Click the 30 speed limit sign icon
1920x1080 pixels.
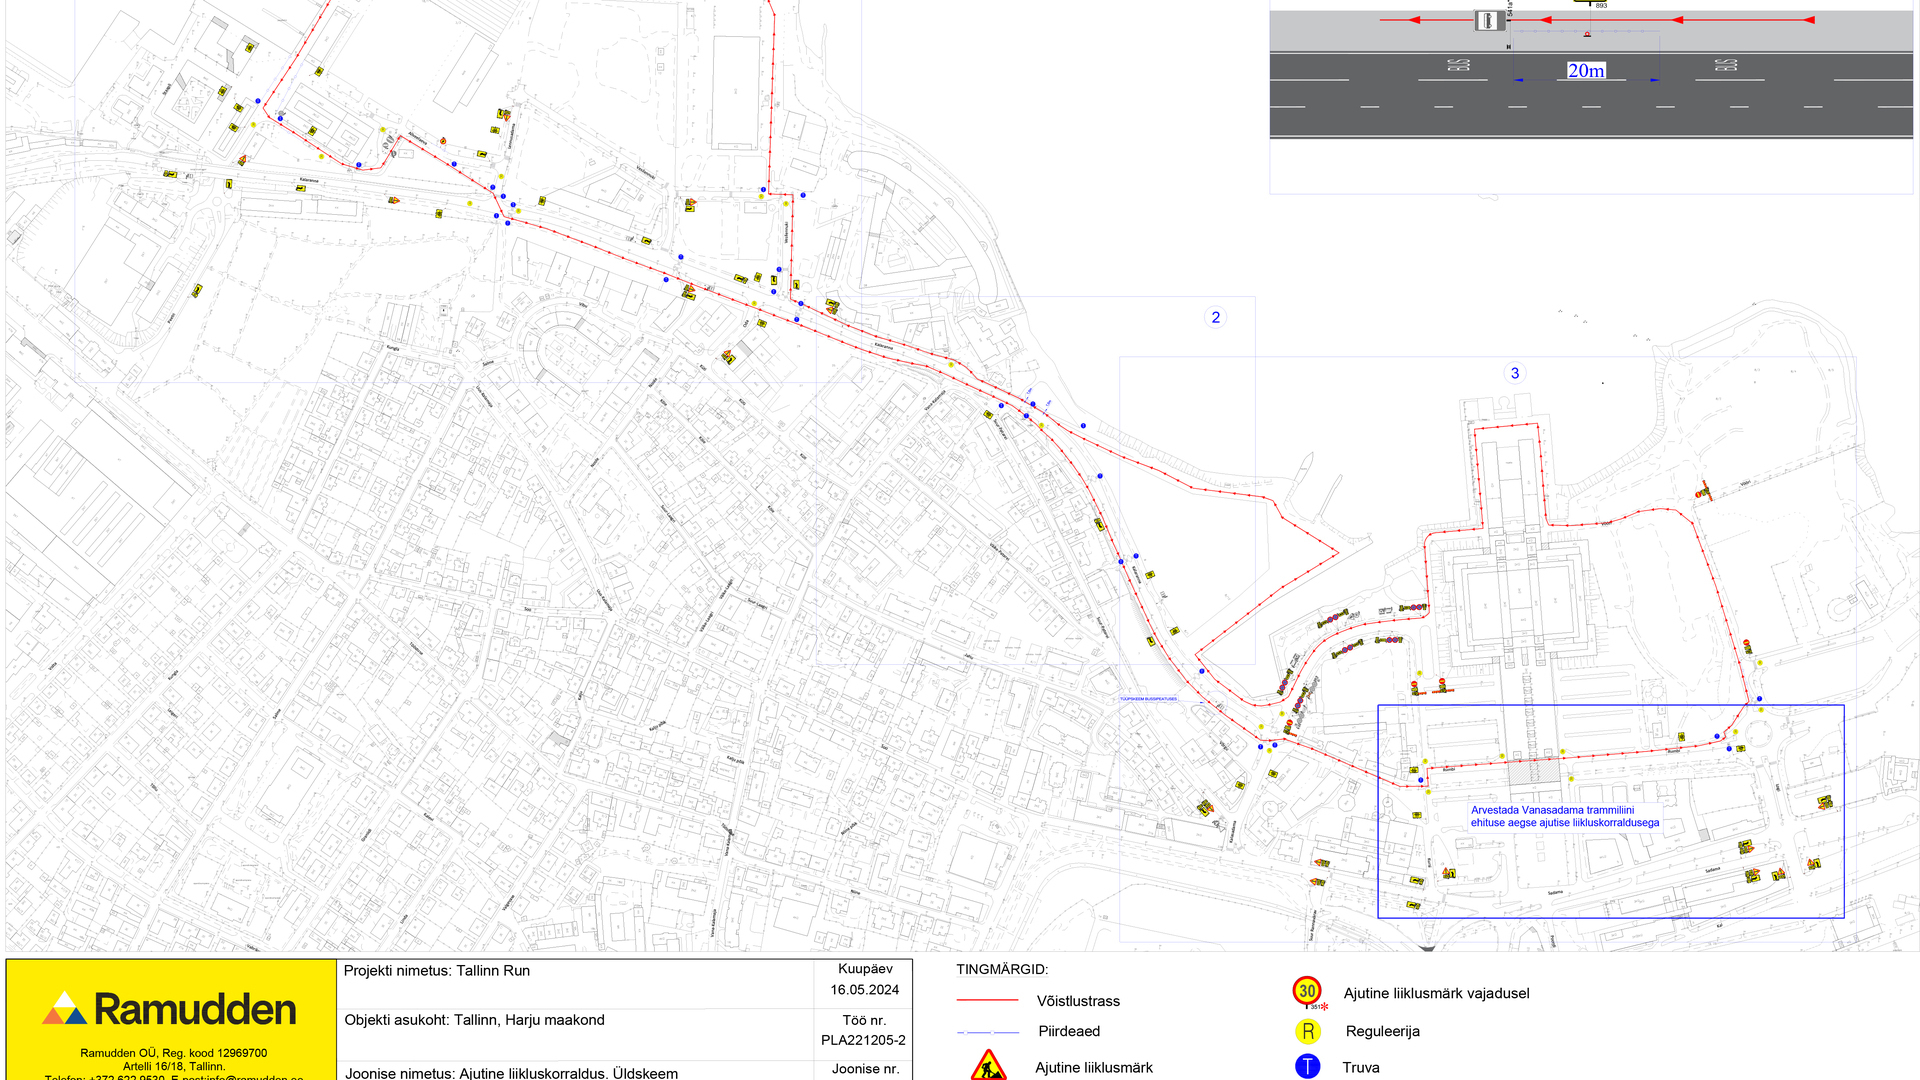pyautogui.click(x=1306, y=991)
